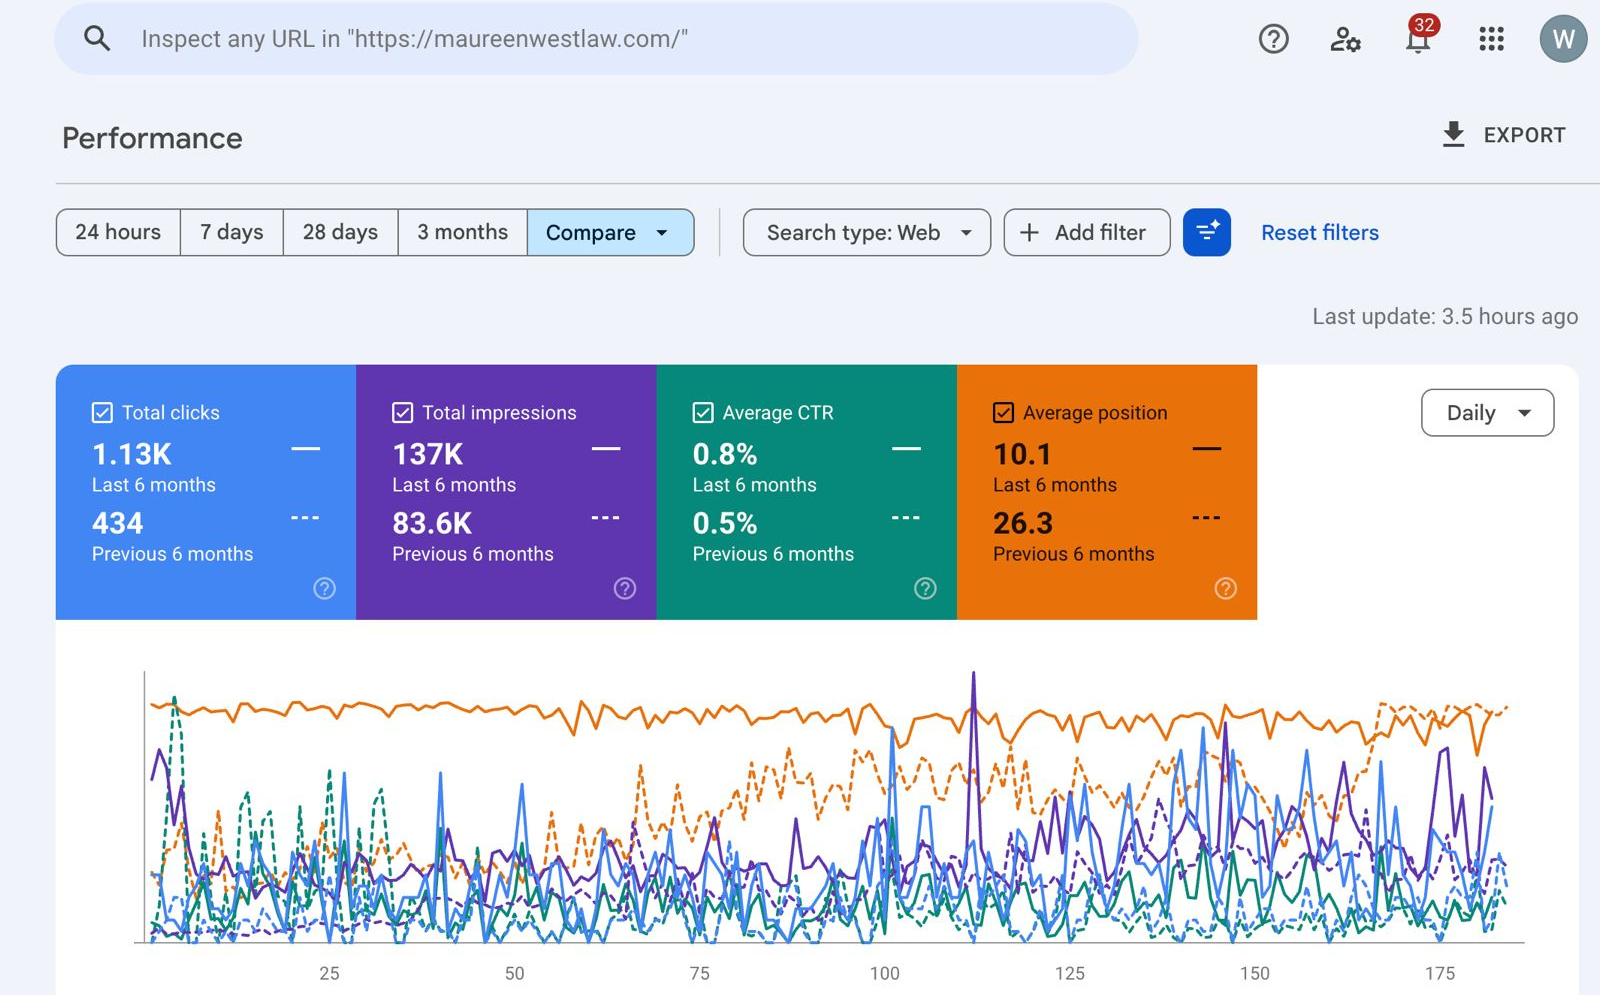This screenshot has width=1600, height=995.
Task: Select the 28 days range tab
Action: coord(340,232)
